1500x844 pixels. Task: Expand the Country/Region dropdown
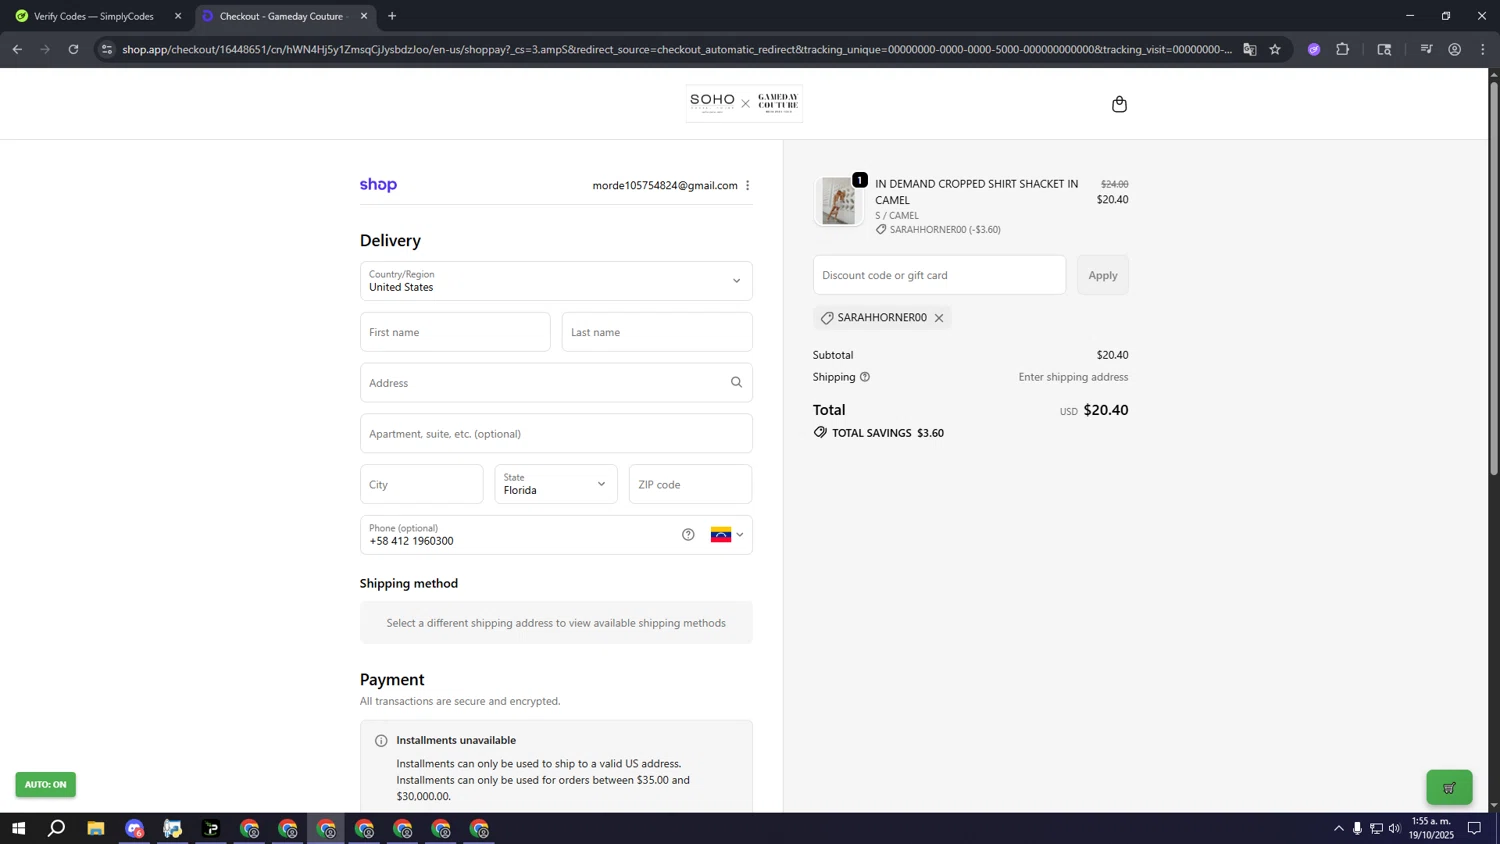[556, 281]
